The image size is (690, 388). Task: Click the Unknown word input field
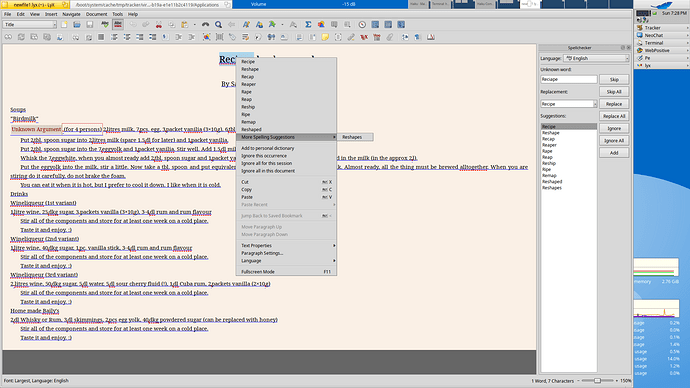[569, 80]
